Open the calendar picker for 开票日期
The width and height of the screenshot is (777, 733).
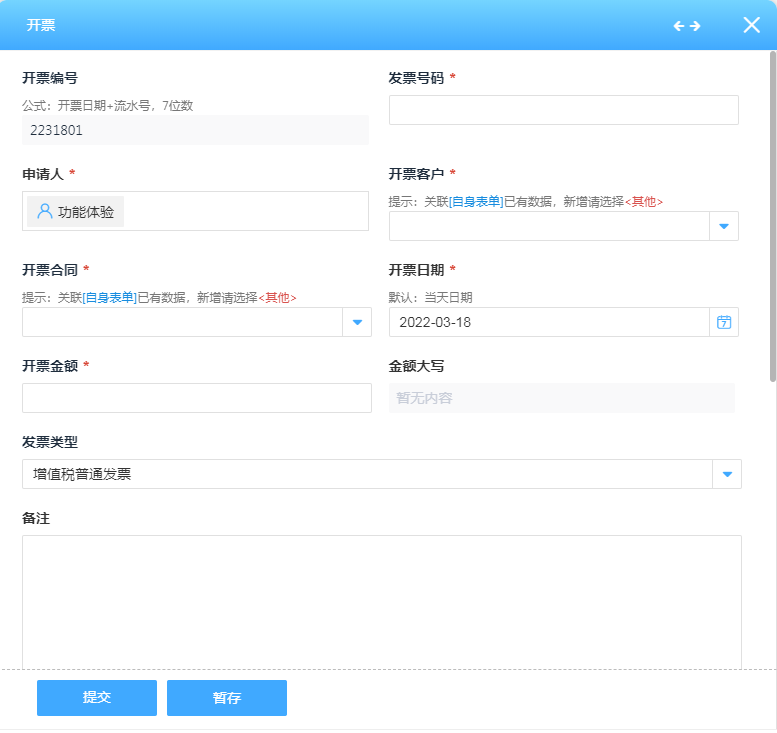[724, 322]
